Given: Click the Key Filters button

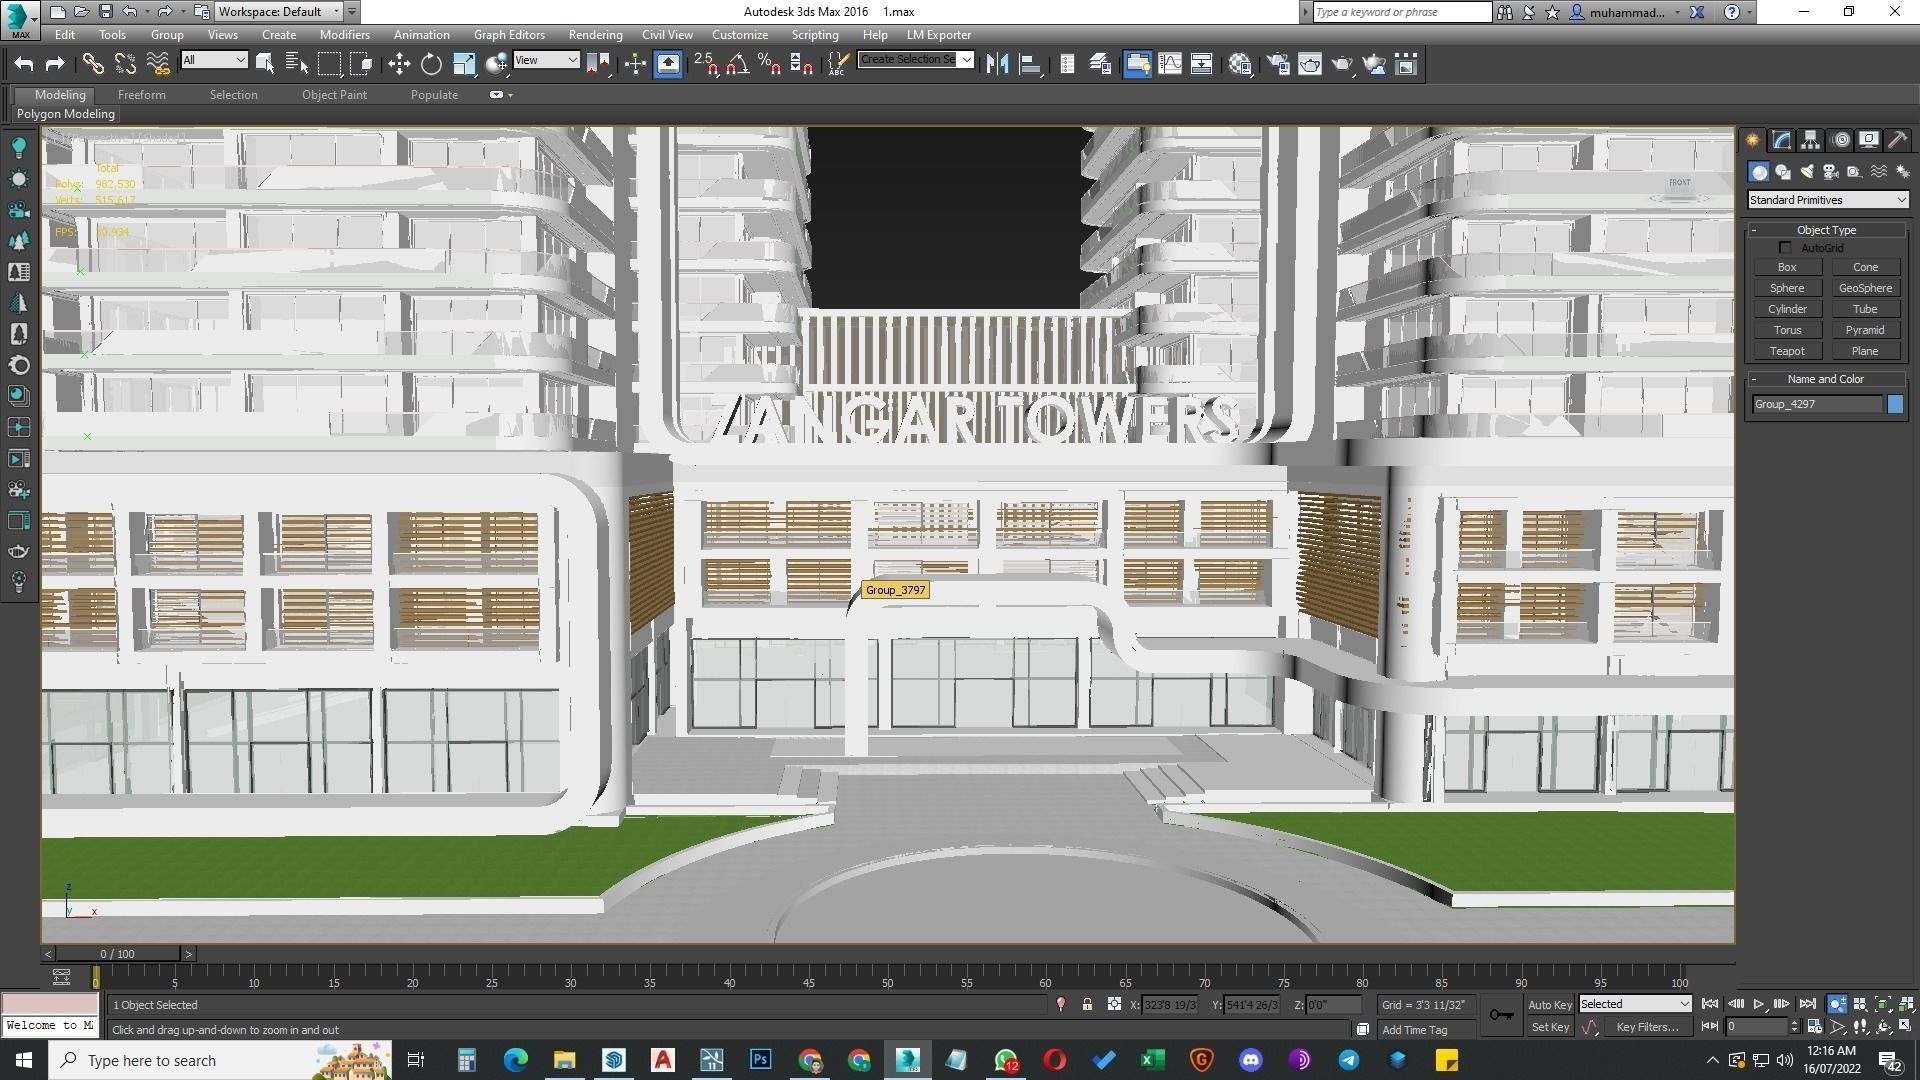Looking at the screenshot, I should click(1647, 1027).
